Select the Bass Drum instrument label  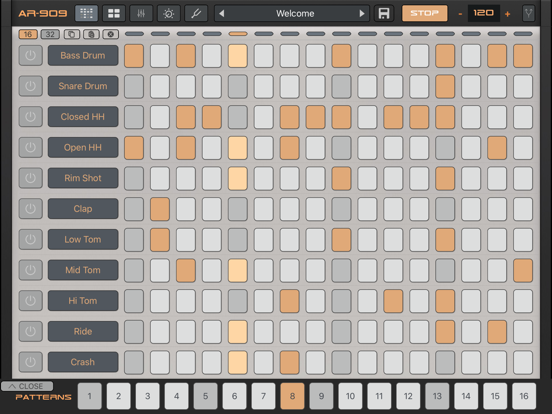point(83,55)
